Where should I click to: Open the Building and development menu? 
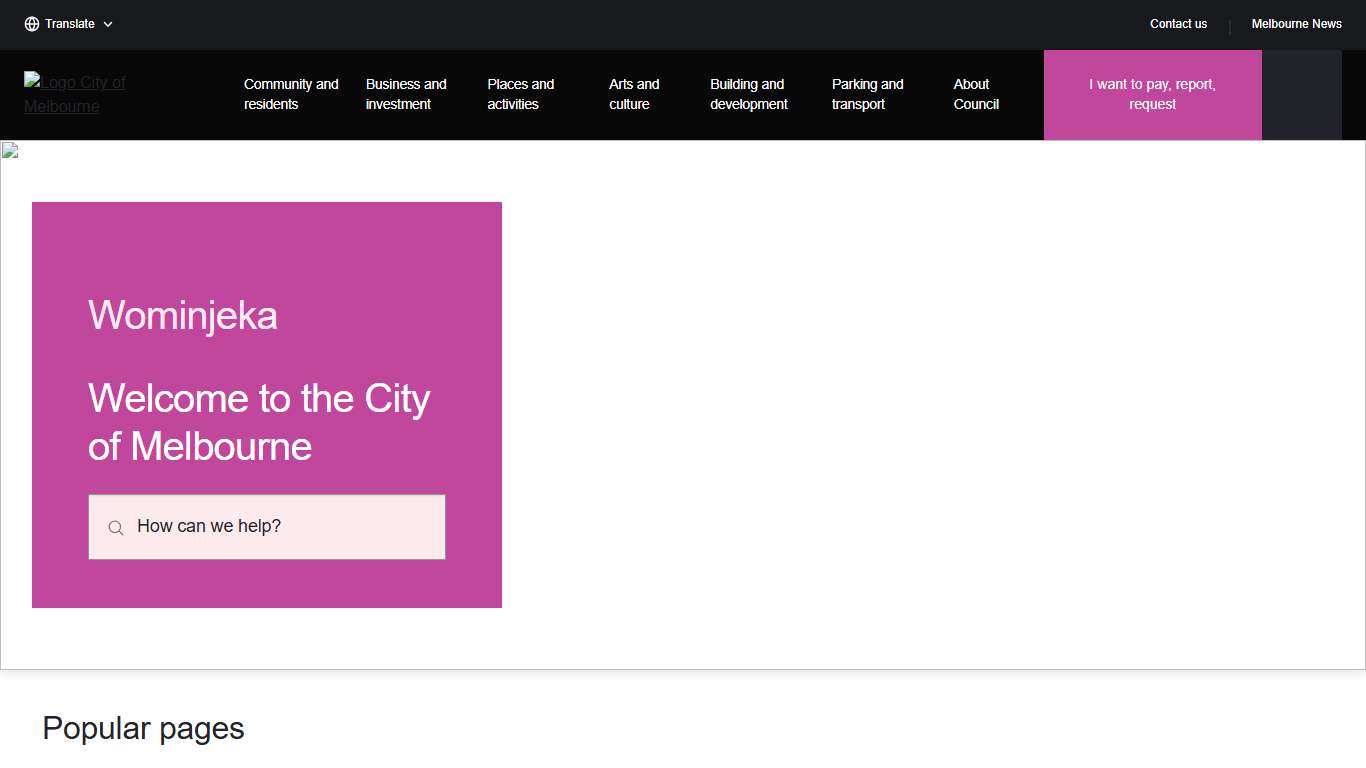[747, 94]
